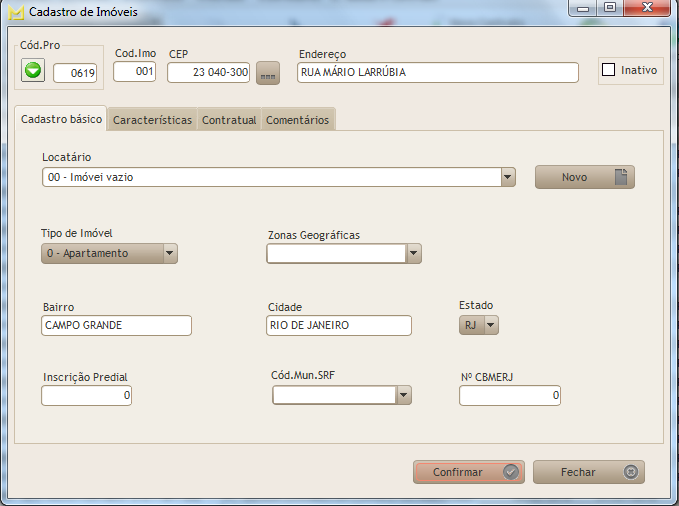This screenshot has height=506, width=679.
Task: Expand the Locatário dropdown list
Action: coord(508,177)
